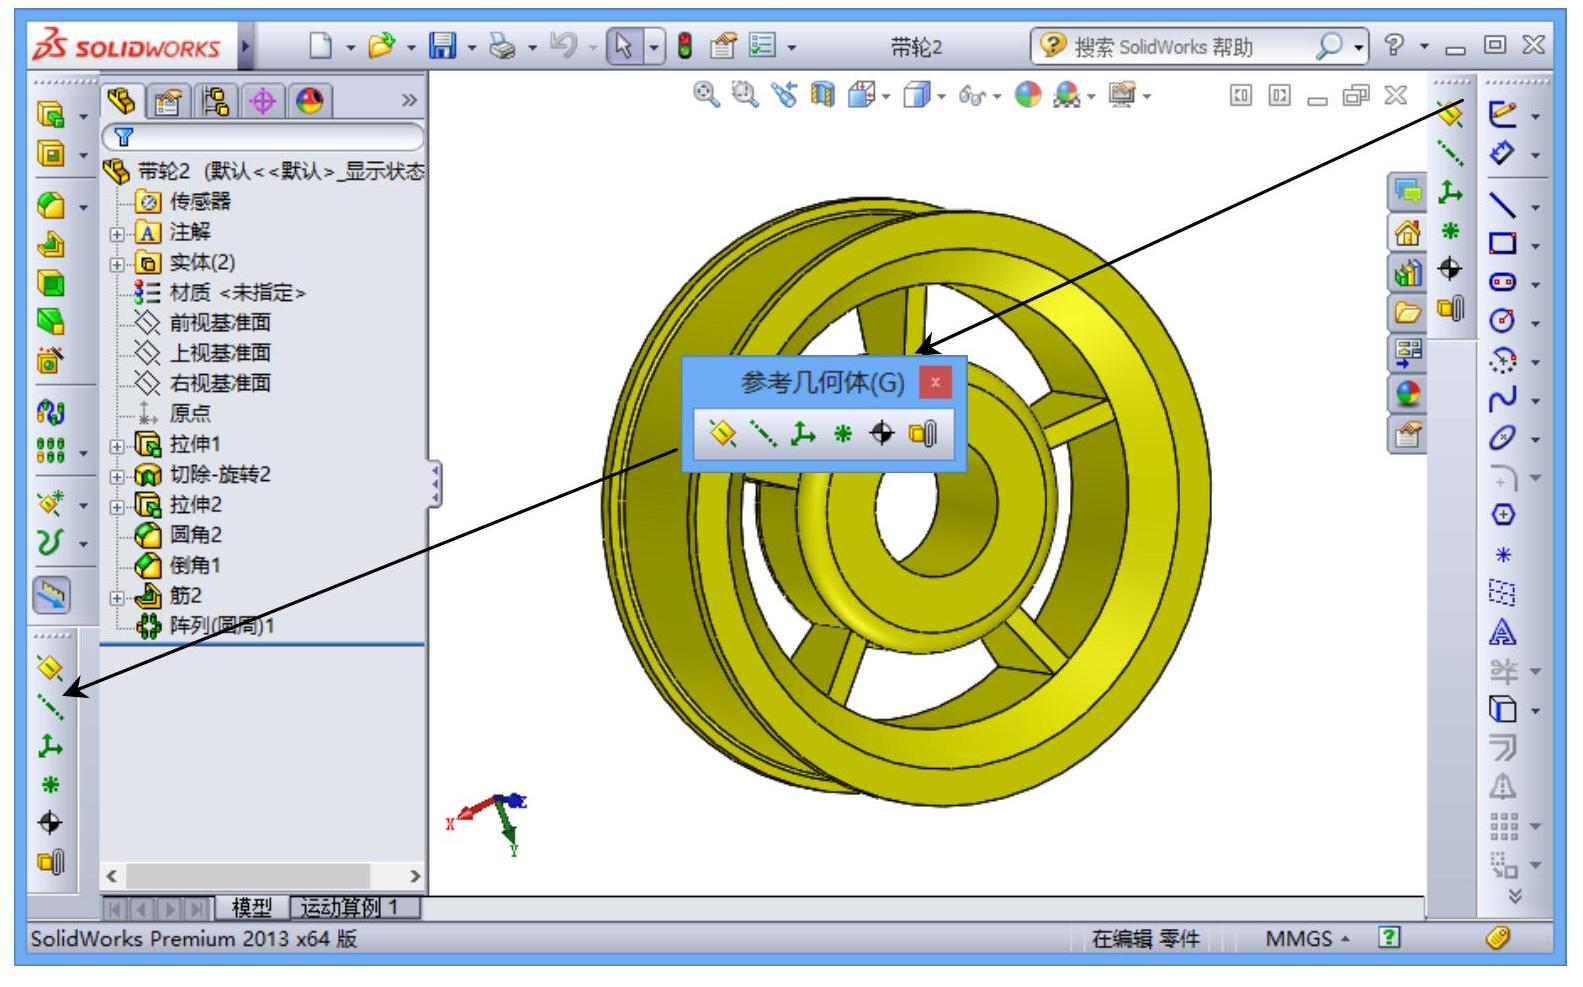Select the Rectangle sketch tool
The height and width of the screenshot is (987, 1583).
(x=1502, y=243)
